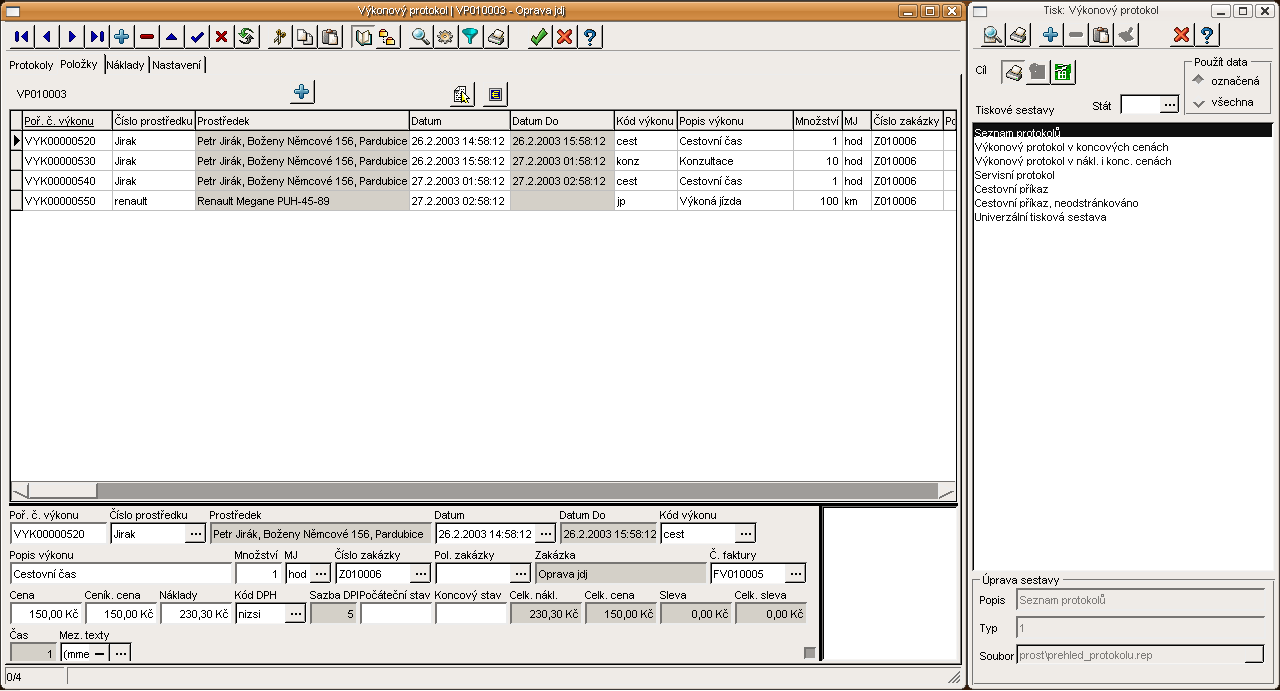Click the funnel filter icon
The height and width of the screenshot is (691, 1280).
[470, 37]
